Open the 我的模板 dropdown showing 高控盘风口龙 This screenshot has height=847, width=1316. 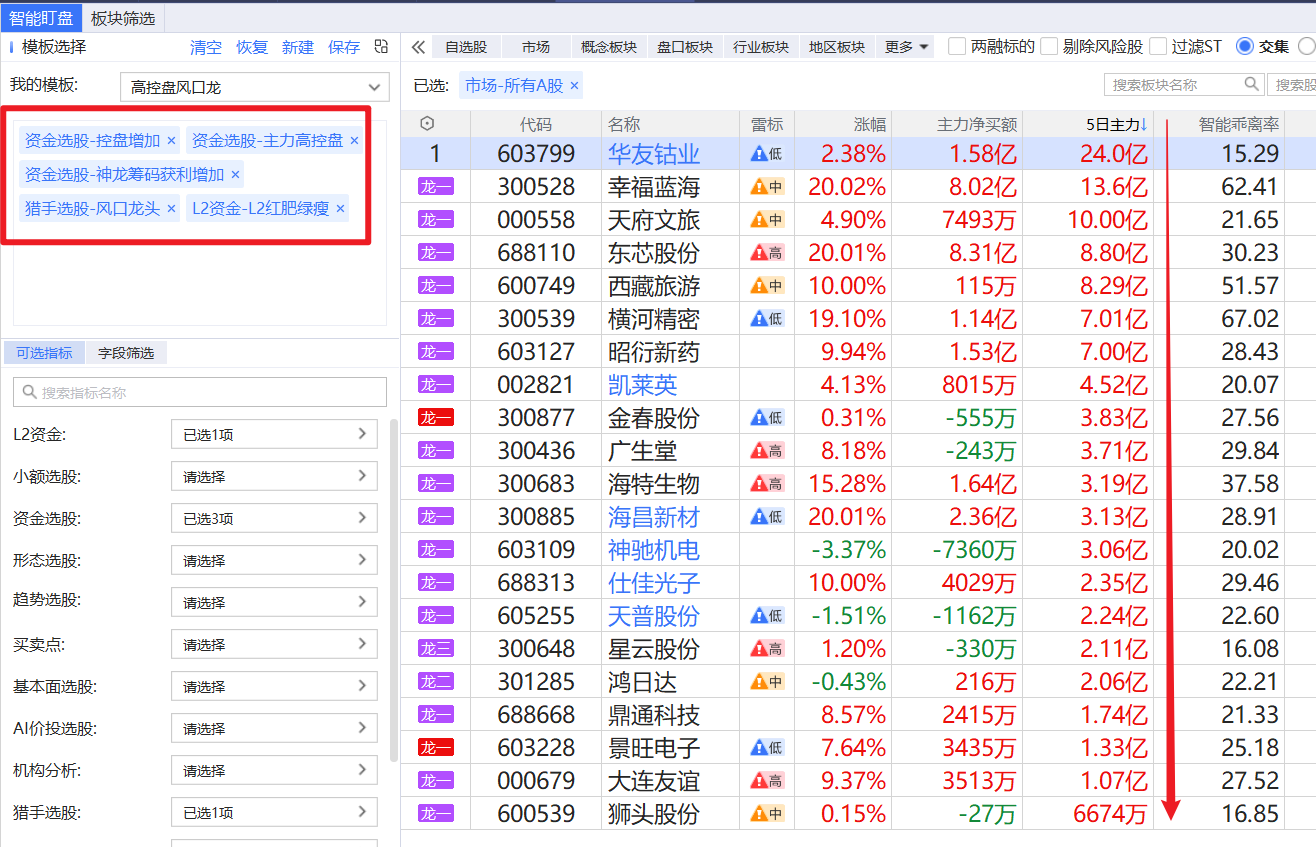[x=254, y=87]
